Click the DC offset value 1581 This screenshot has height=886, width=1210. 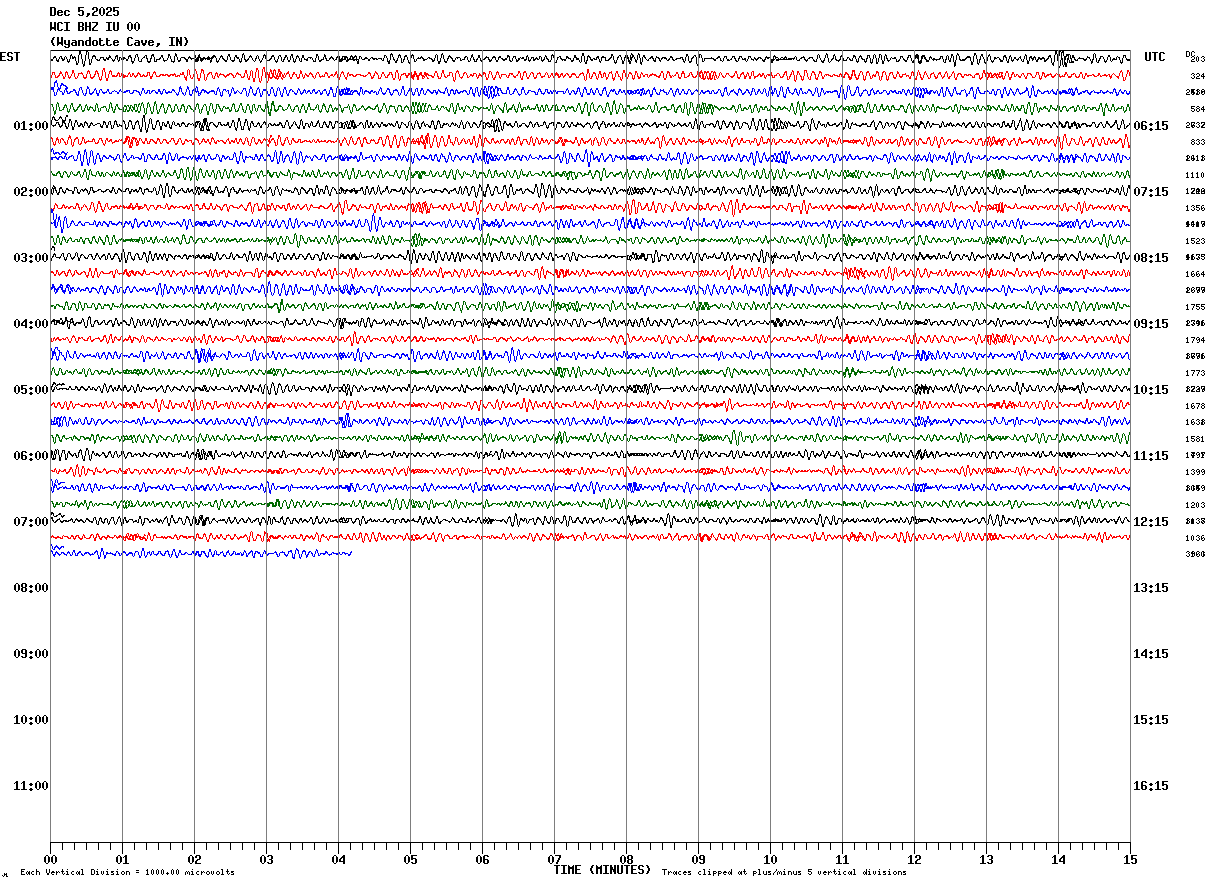1196,439
